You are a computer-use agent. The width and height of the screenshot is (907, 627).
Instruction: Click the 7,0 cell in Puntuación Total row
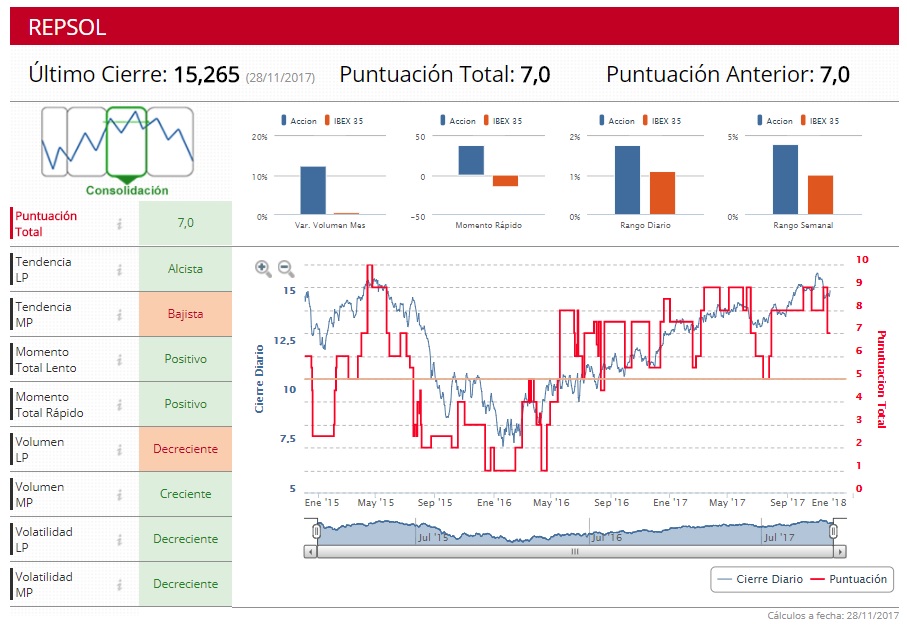pyautogui.click(x=185, y=223)
